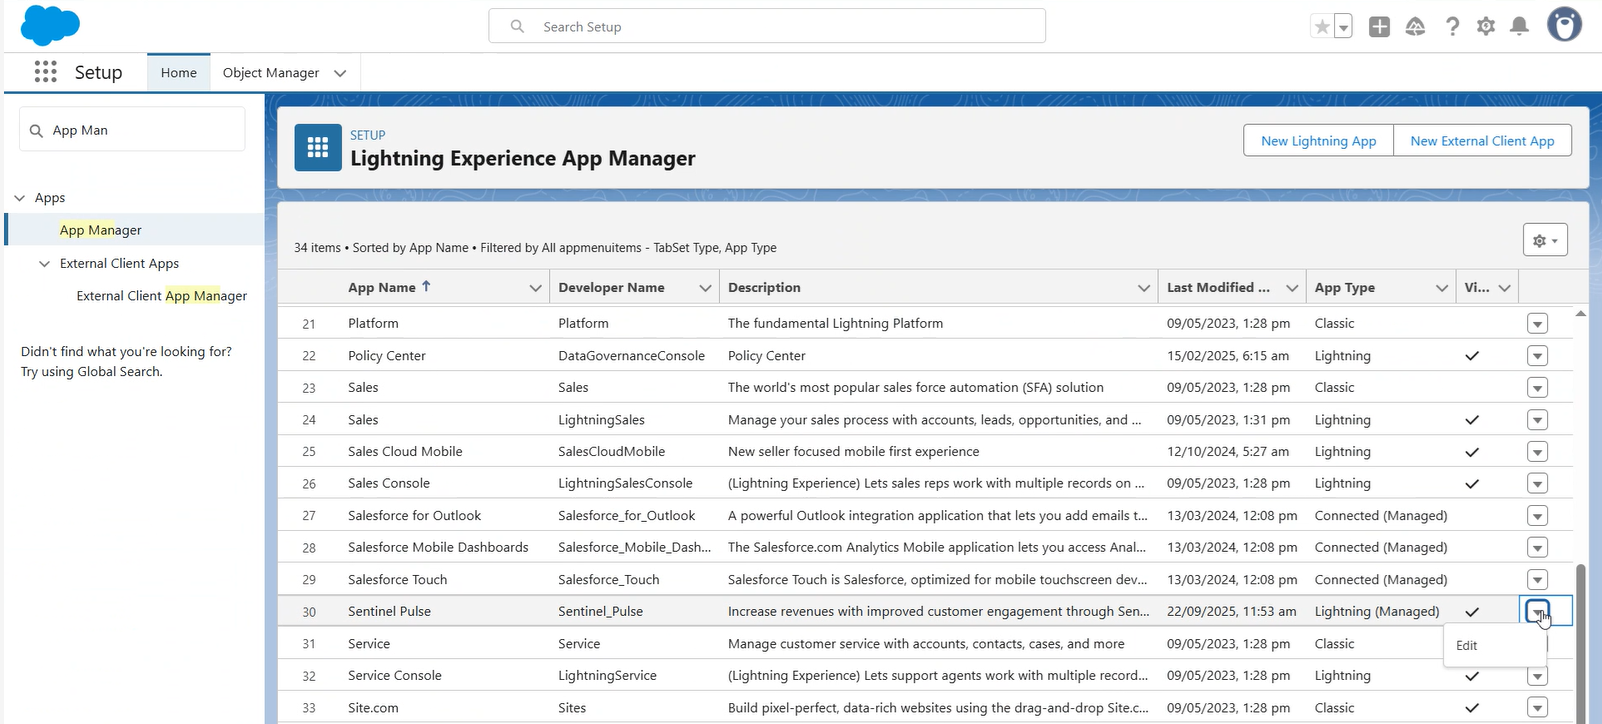Screen dimensions: 1602x724
Task: Expand the Object Manager tab dropdown chevron
Action: pyautogui.click(x=340, y=73)
